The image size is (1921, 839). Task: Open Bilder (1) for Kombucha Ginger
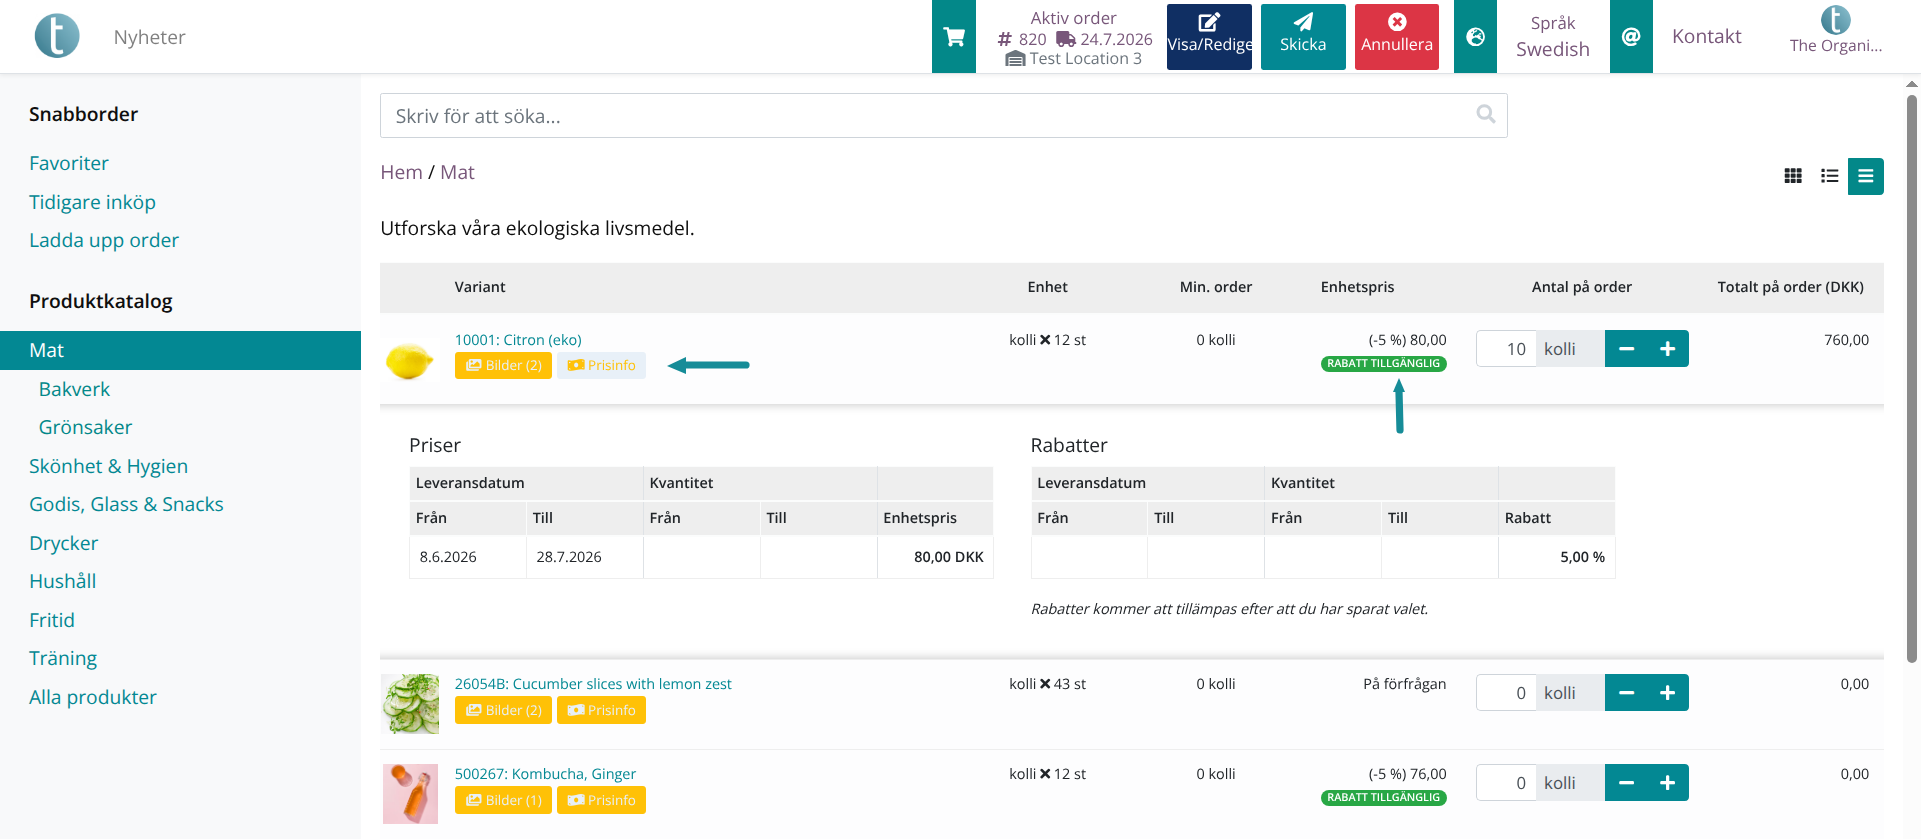pyautogui.click(x=503, y=800)
